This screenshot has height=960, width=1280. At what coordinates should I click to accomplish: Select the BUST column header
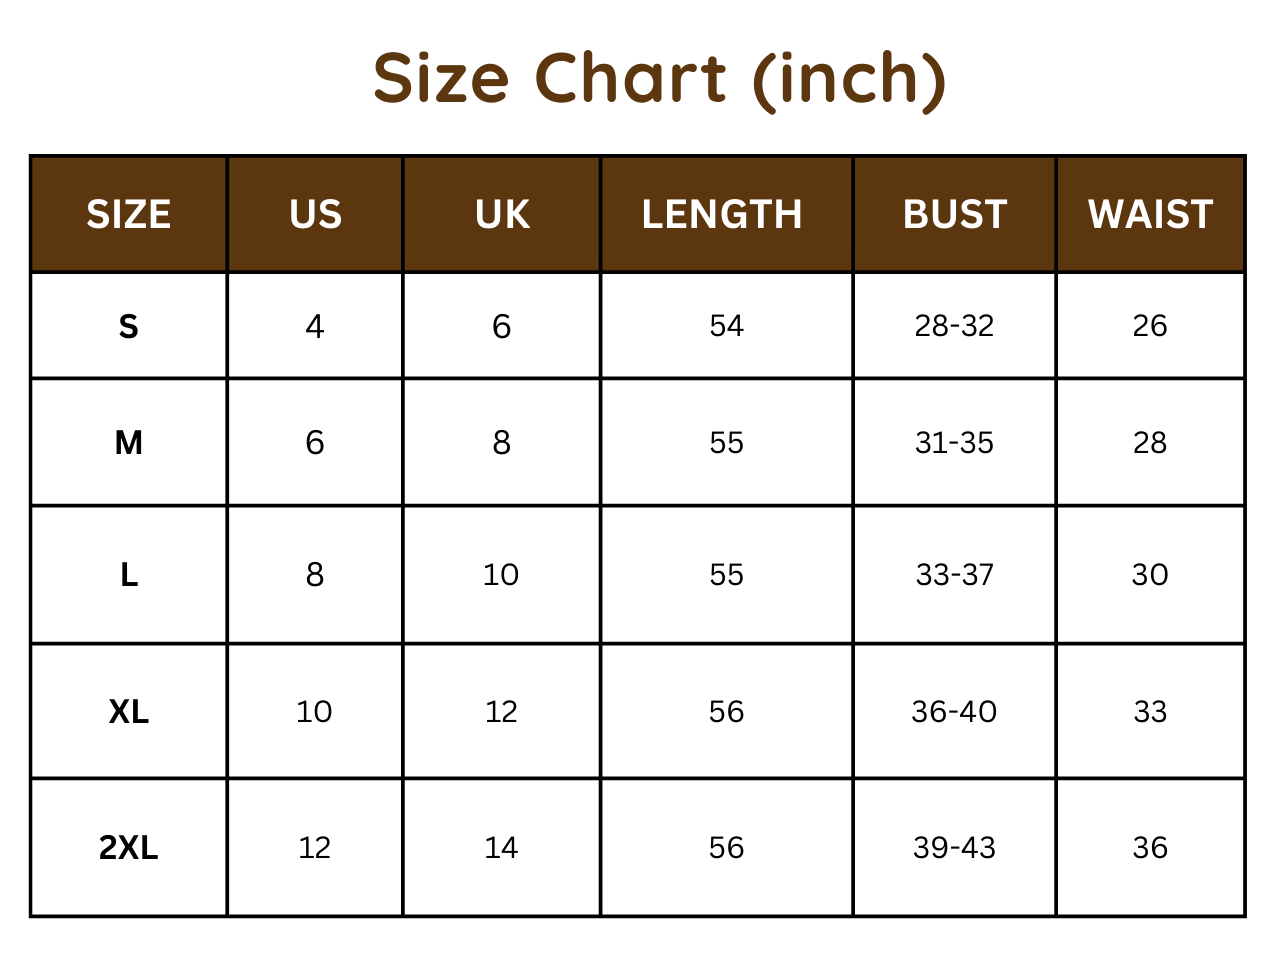pos(954,215)
